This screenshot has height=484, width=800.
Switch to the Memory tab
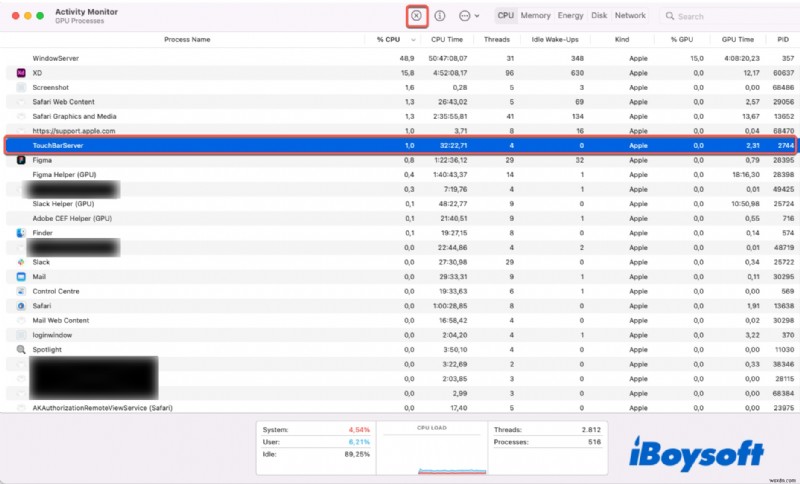(535, 16)
